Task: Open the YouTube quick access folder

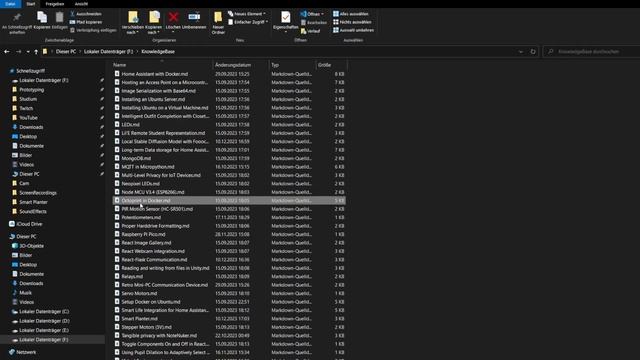Action: tap(24, 118)
